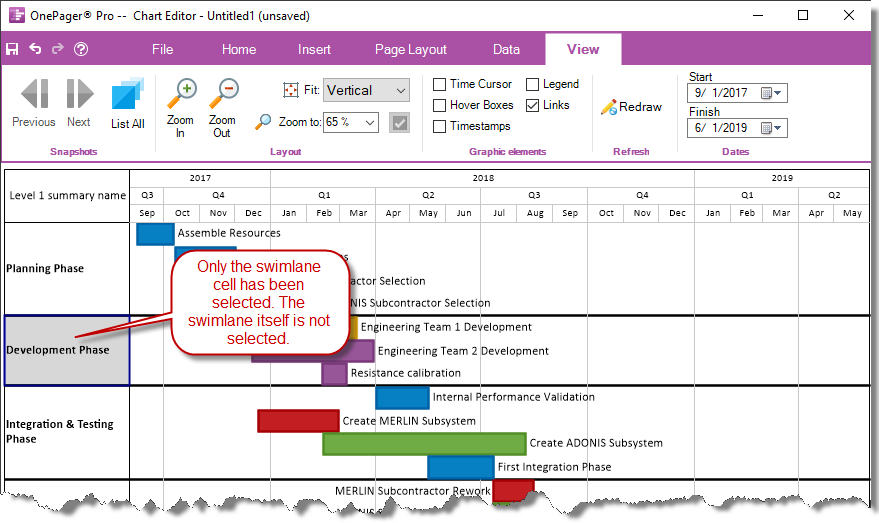Enable the Hover Boxes checkbox

(x=440, y=105)
